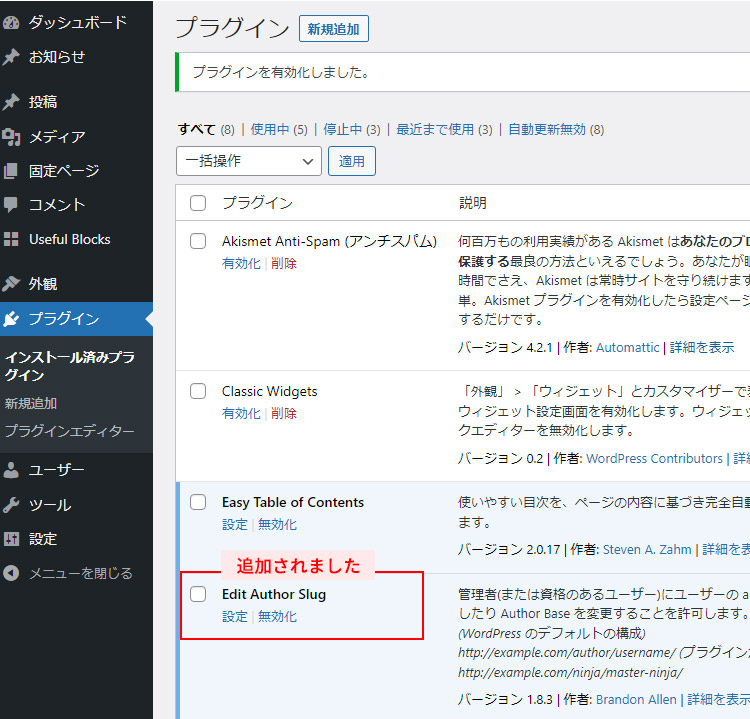Click the プラグイン plug icon

tap(11, 319)
